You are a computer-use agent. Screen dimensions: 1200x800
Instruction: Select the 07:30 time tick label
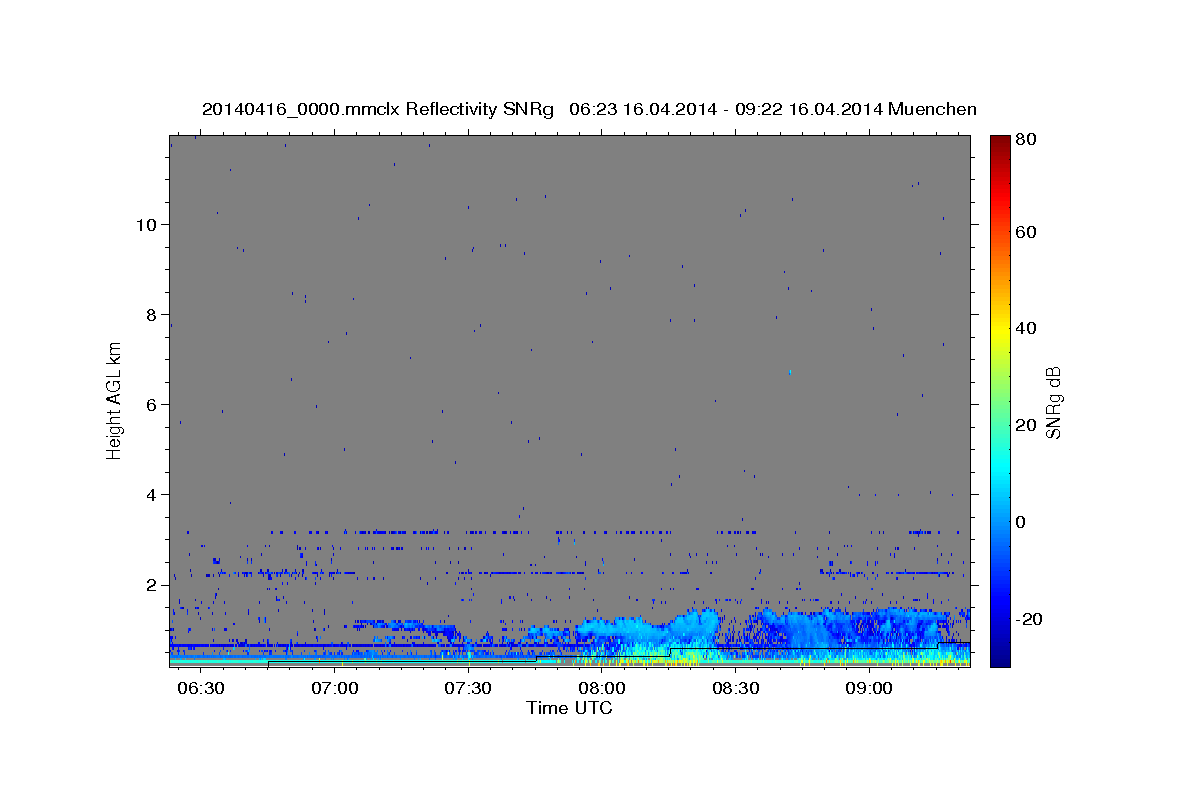468,688
